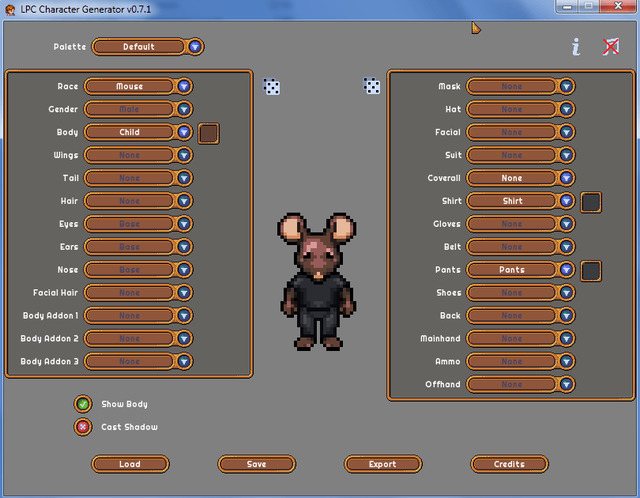Open the Palette dropdown arrow
640x498 pixels.
pyautogui.click(x=195, y=47)
